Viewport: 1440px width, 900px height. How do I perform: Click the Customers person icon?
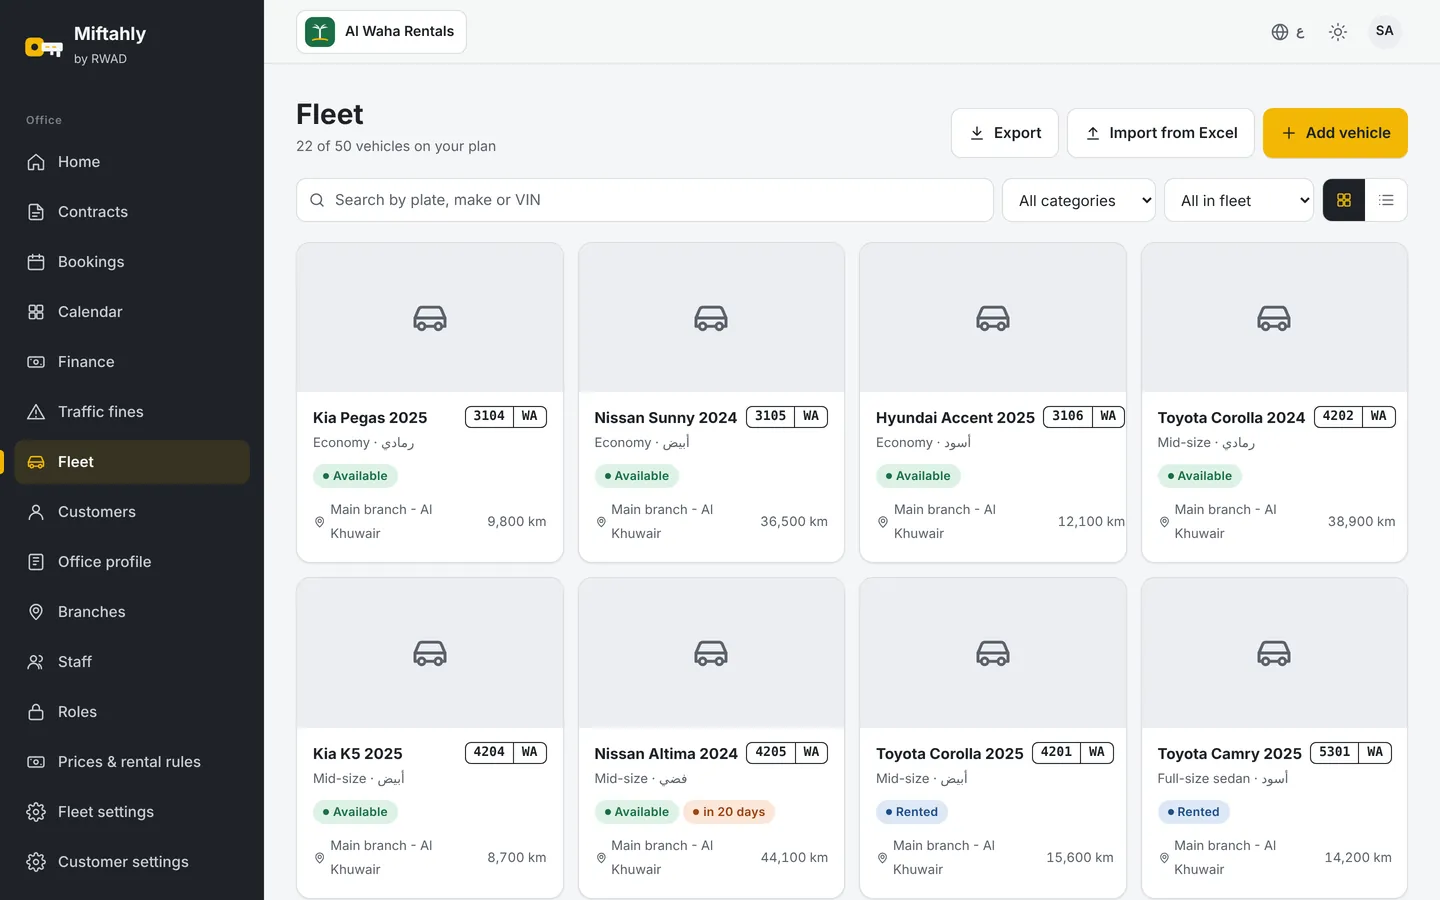tap(36, 512)
